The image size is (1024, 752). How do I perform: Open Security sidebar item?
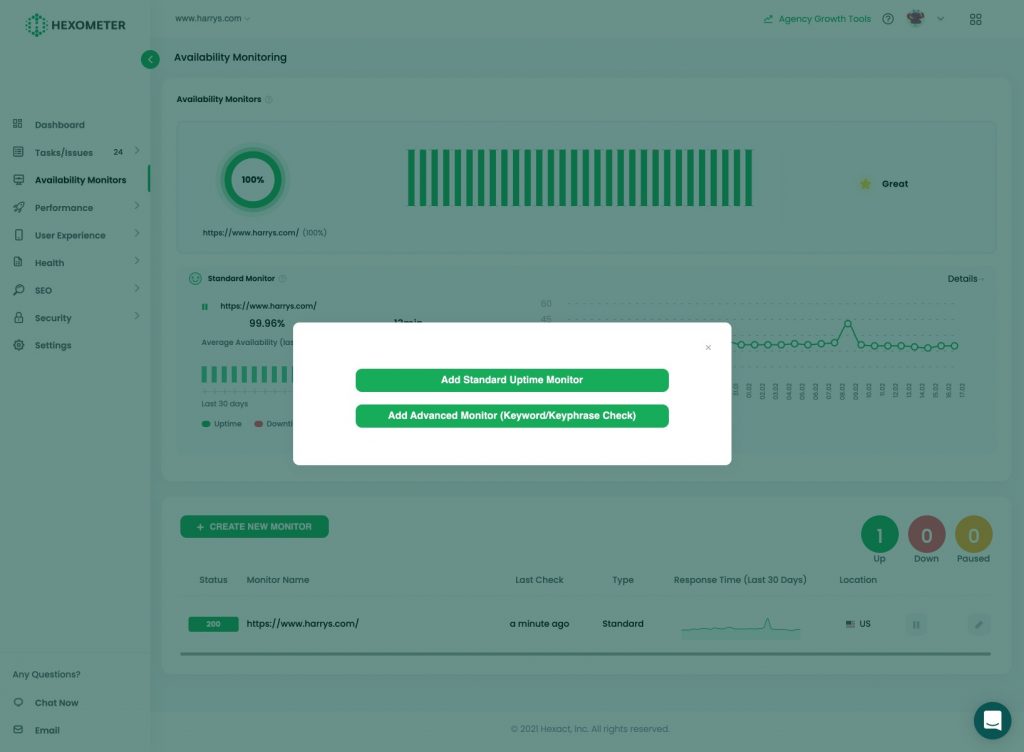click(53, 318)
